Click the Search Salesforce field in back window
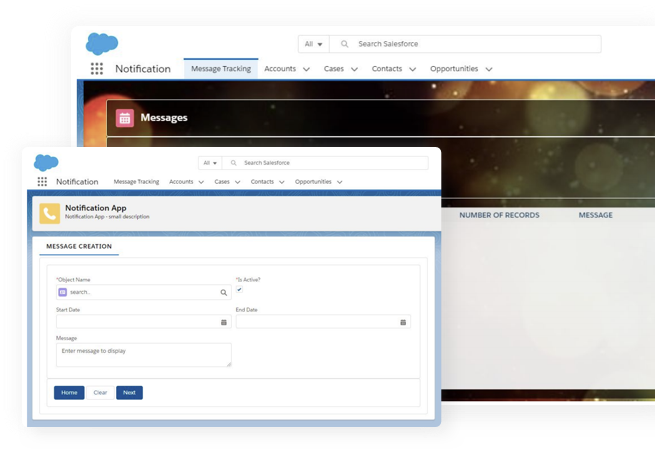 click(x=470, y=44)
